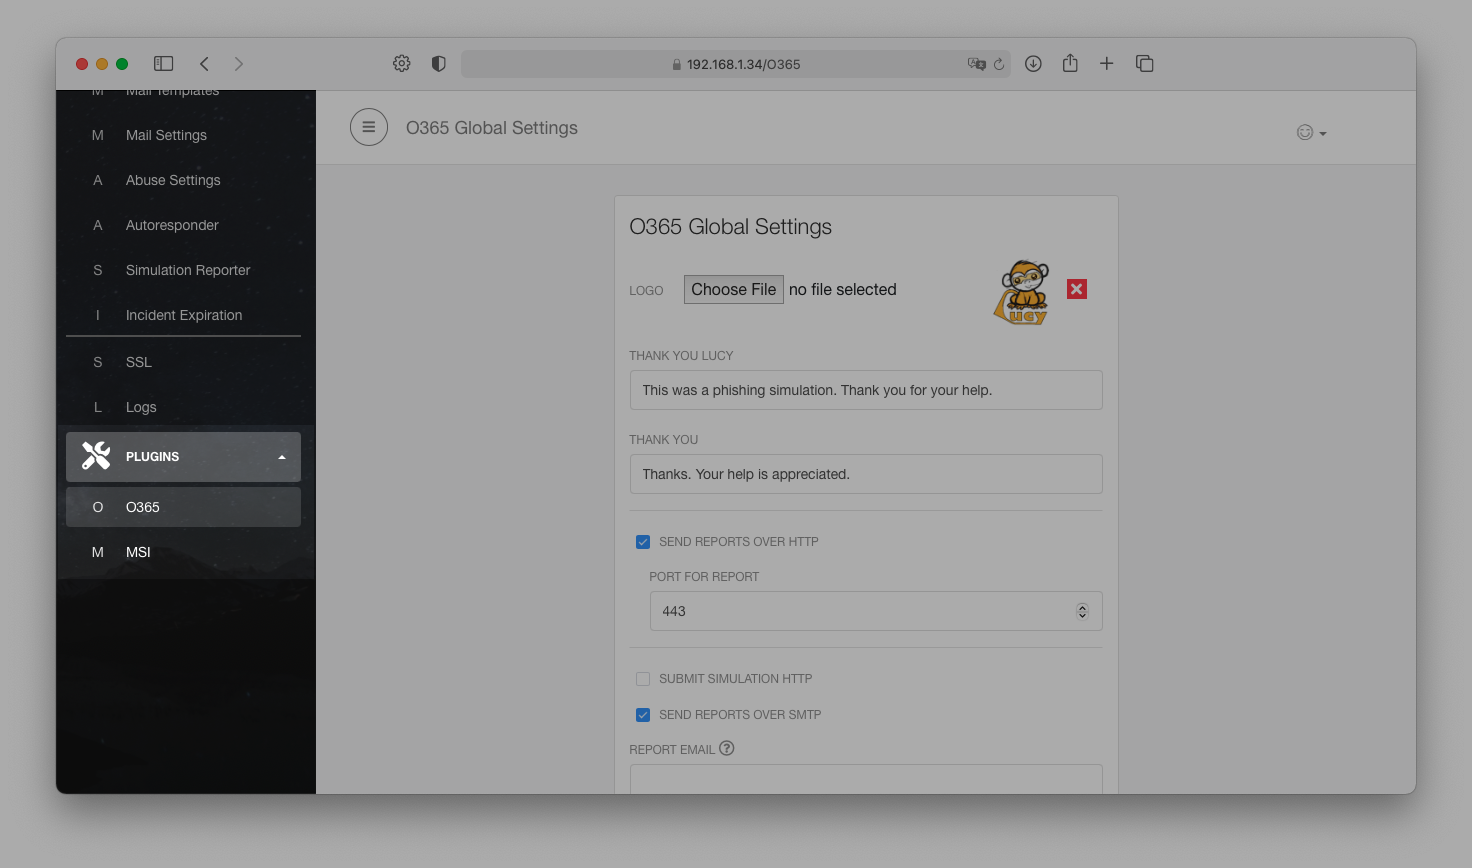Go to Simulation Reporter page
This screenshot has height=868, width=1472.
(x=188, y=270)
